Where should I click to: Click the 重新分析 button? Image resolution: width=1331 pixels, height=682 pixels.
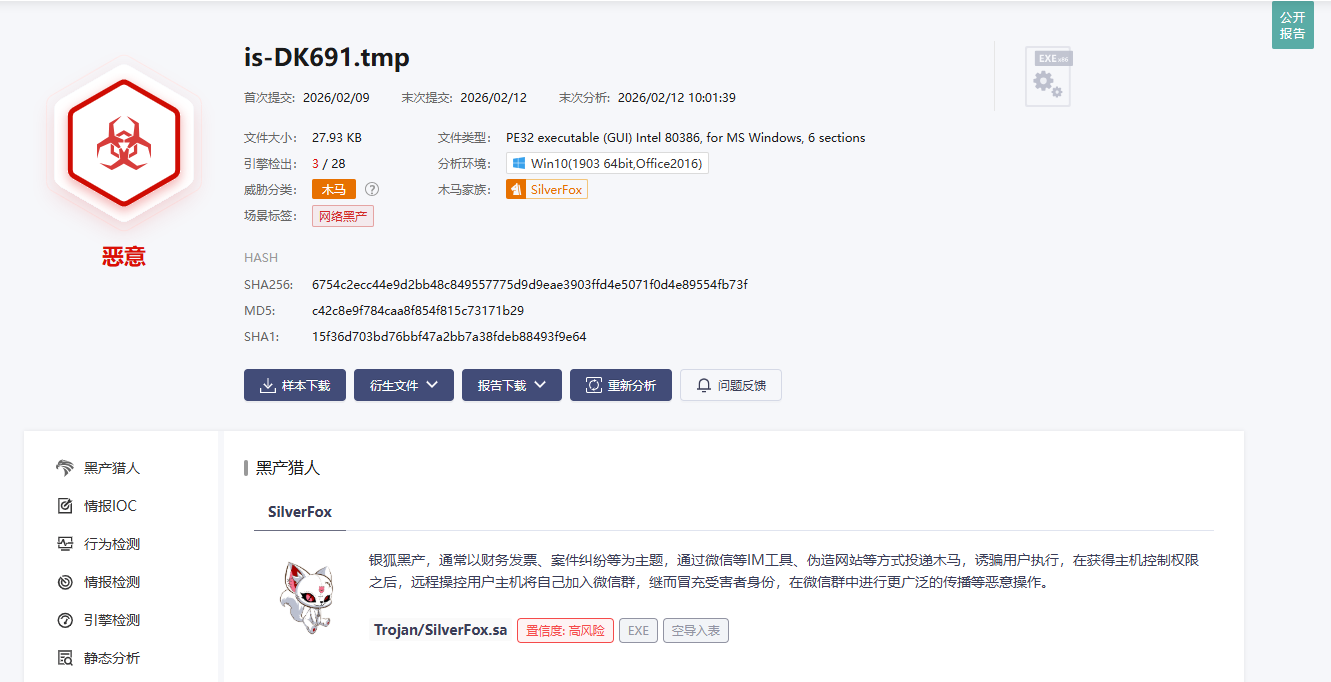coord(620,385)
